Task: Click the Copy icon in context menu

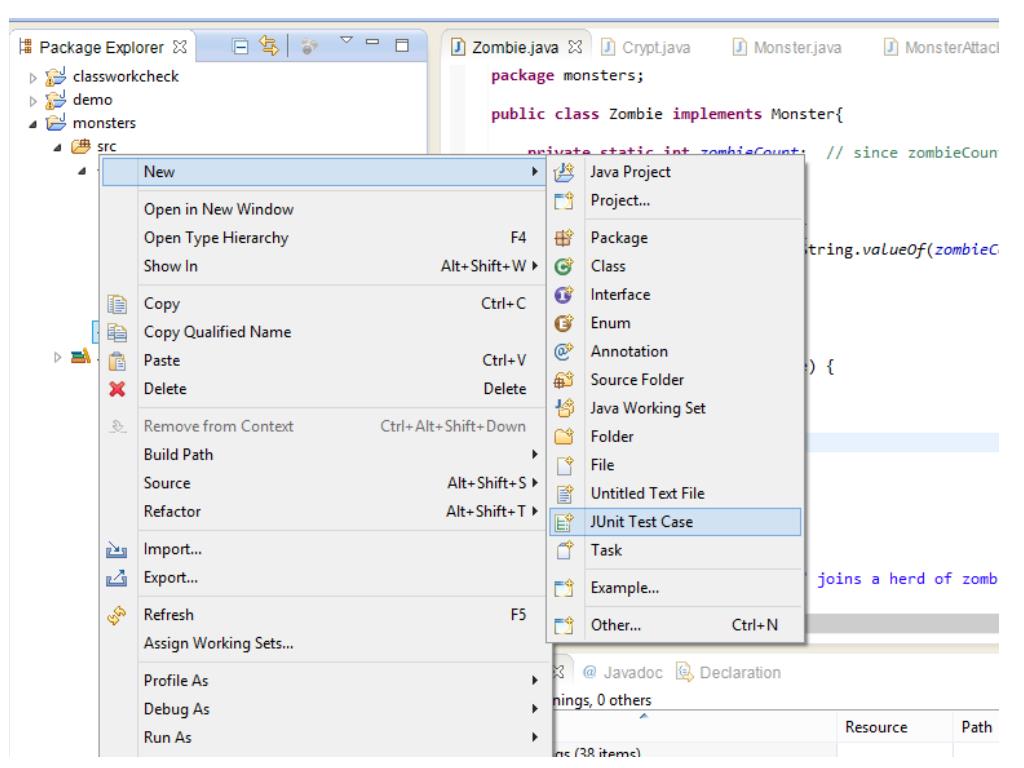Action: point(117,304)
